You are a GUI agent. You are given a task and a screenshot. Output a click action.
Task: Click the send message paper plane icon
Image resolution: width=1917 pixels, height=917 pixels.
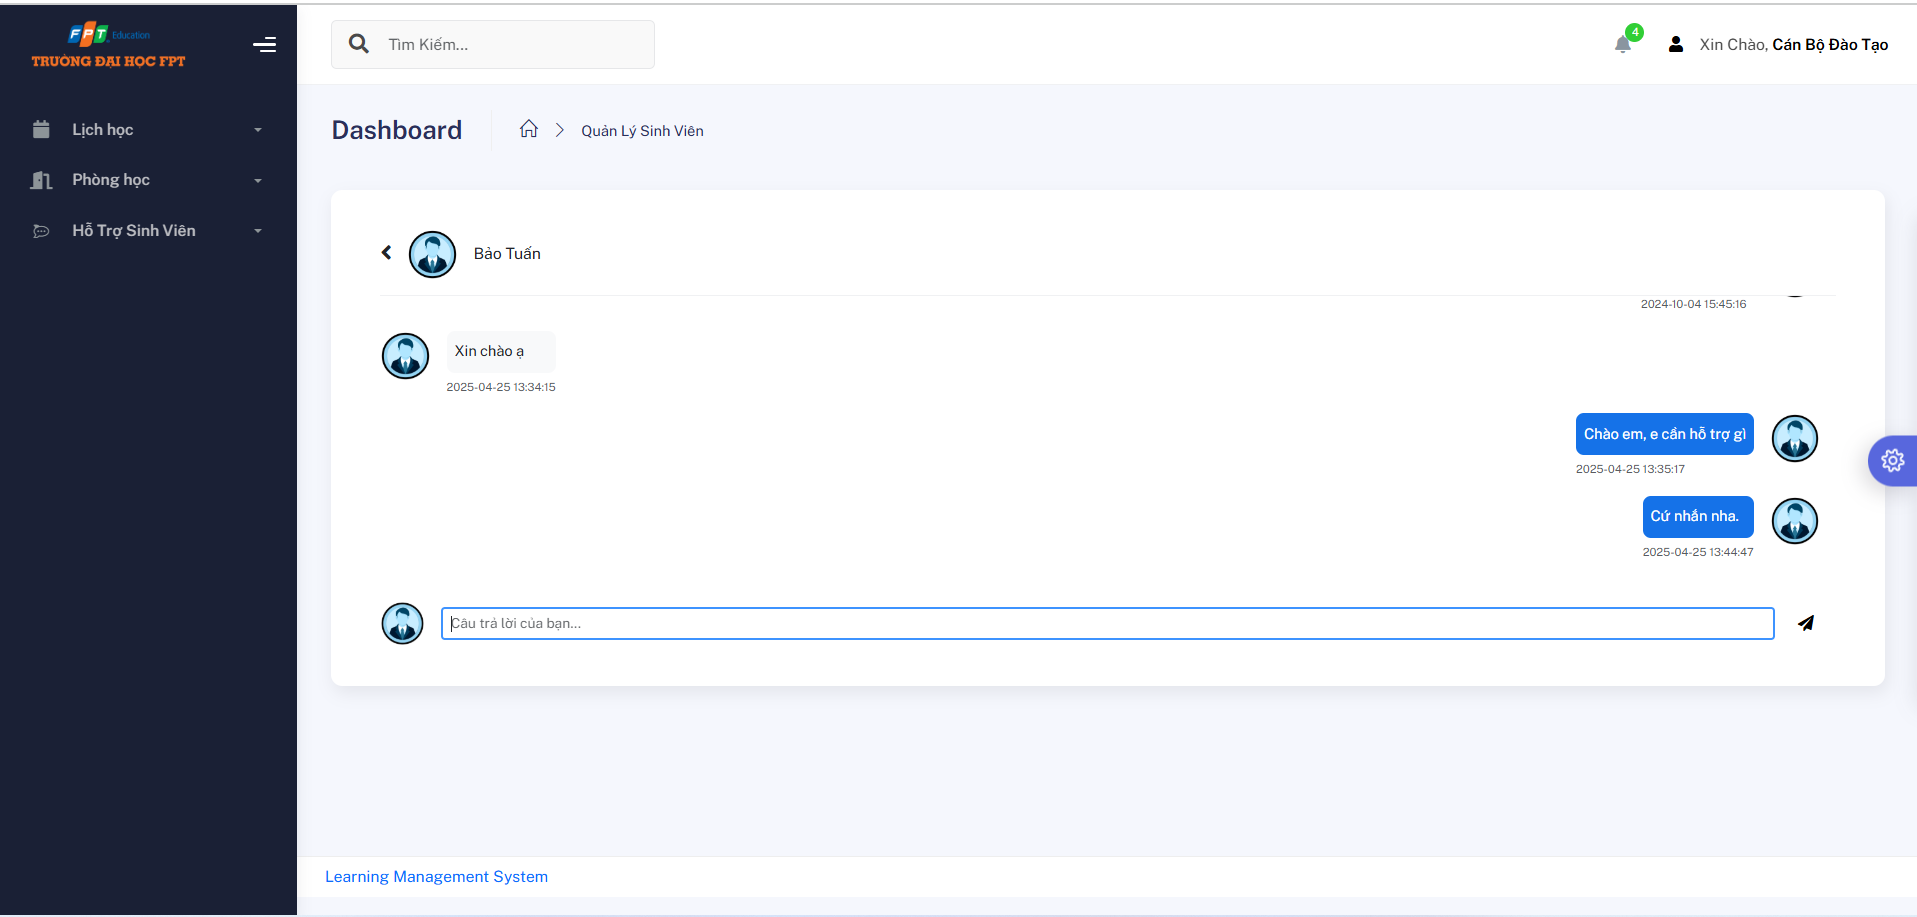click(1805, 623)
